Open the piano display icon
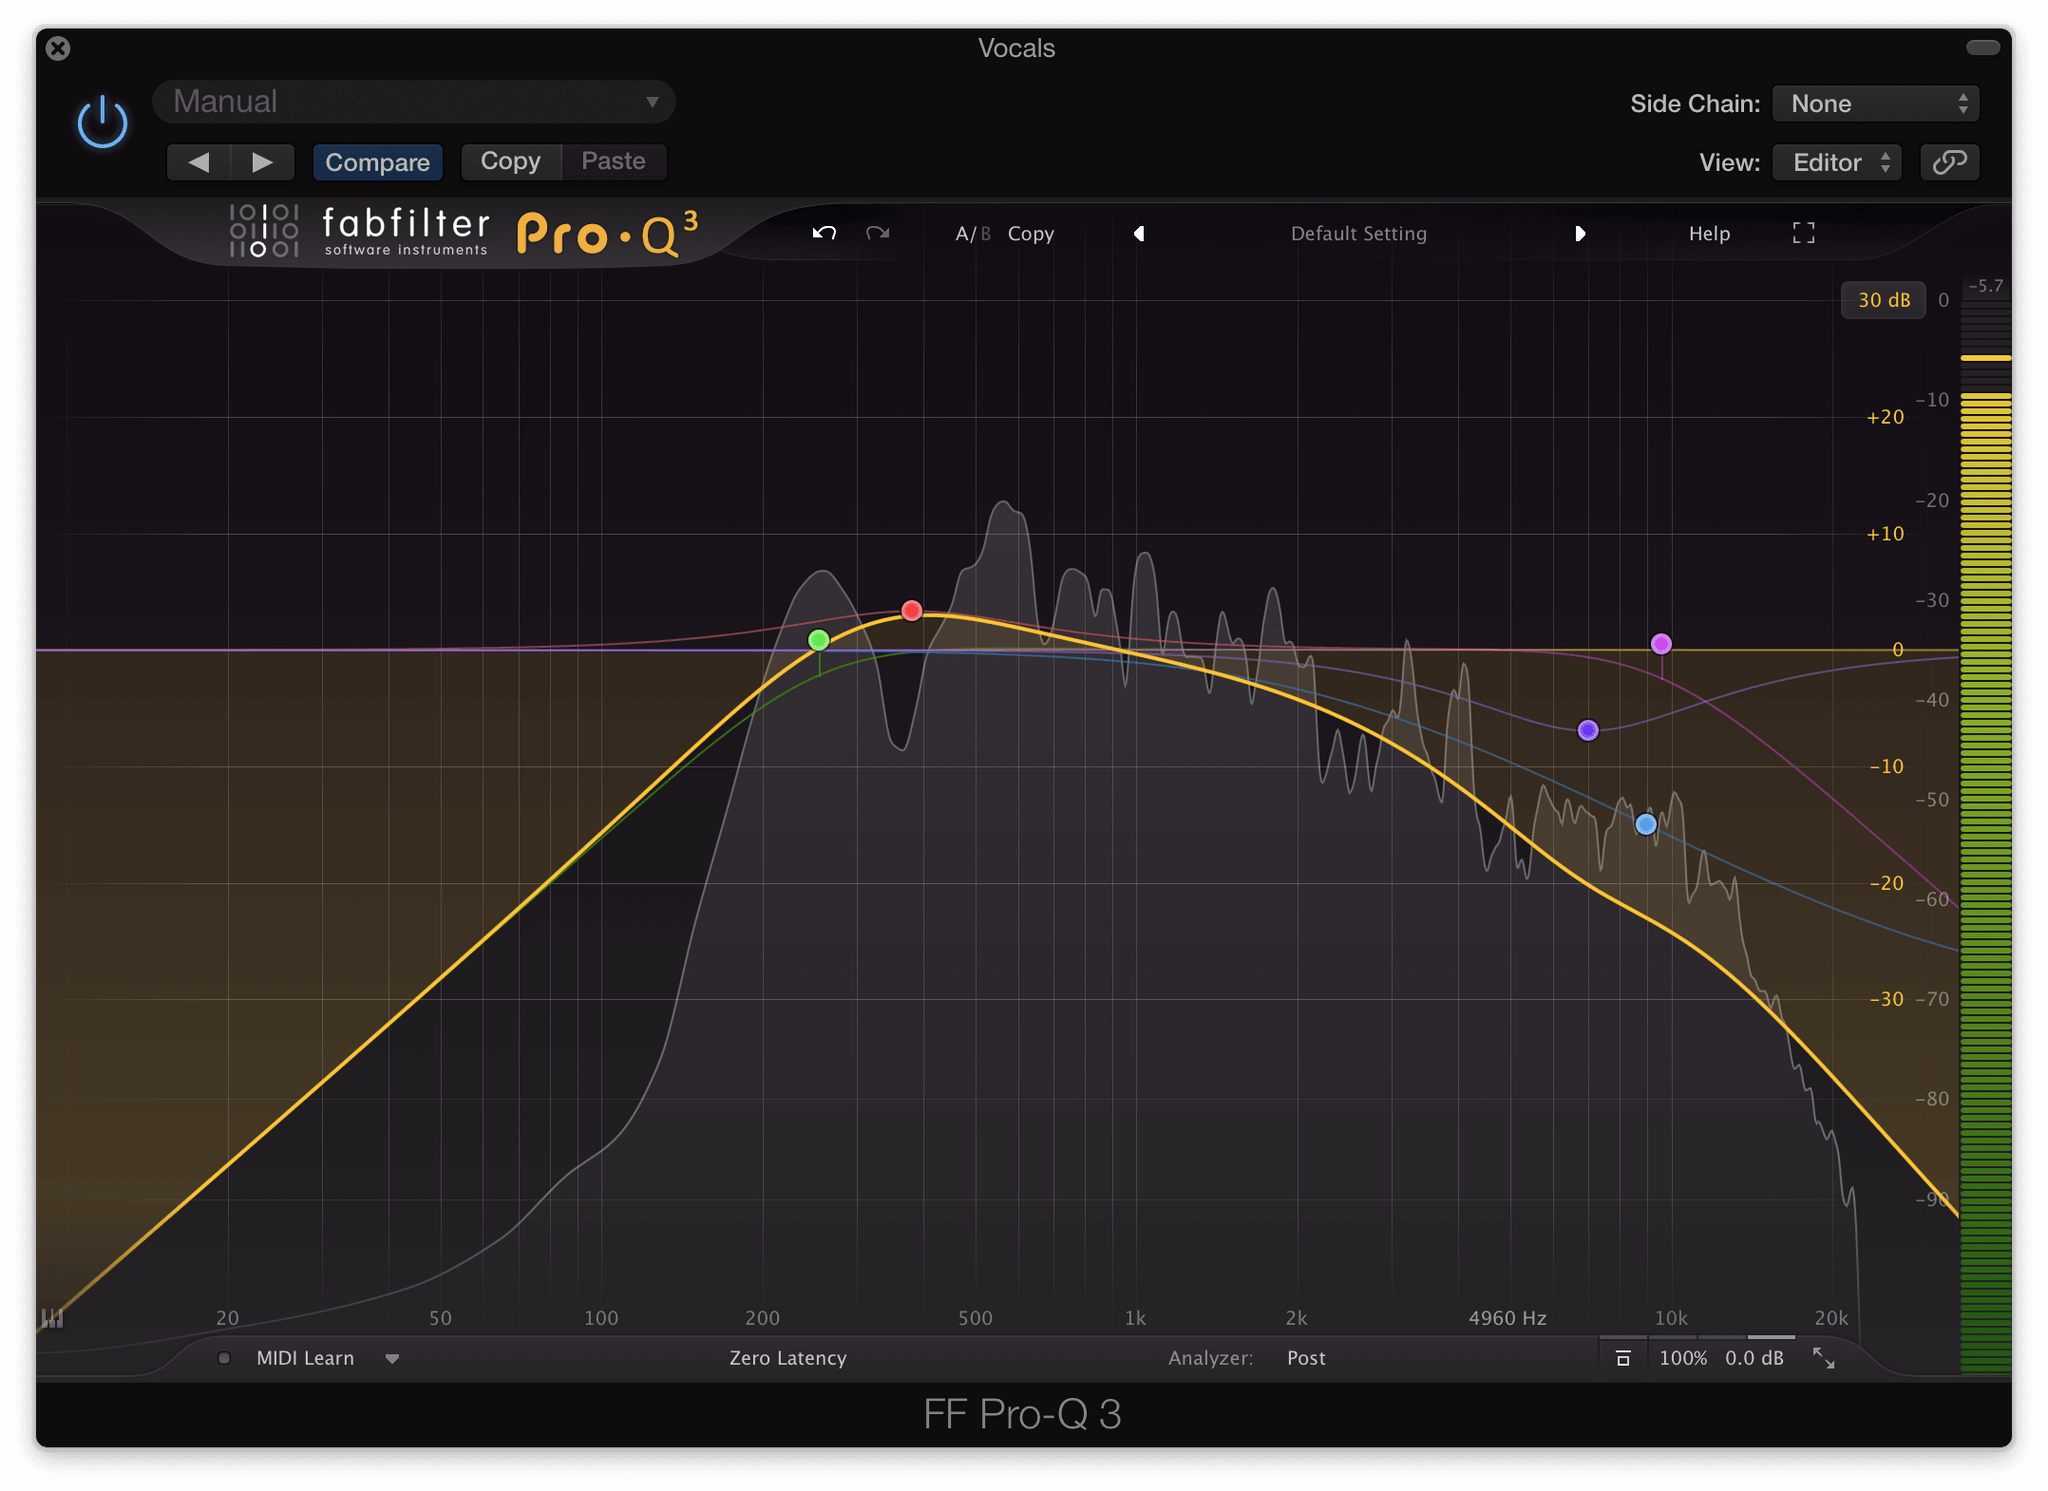Image resolution: width=2048 pixels, height=1491 pixels. [x=52, y=1318]
